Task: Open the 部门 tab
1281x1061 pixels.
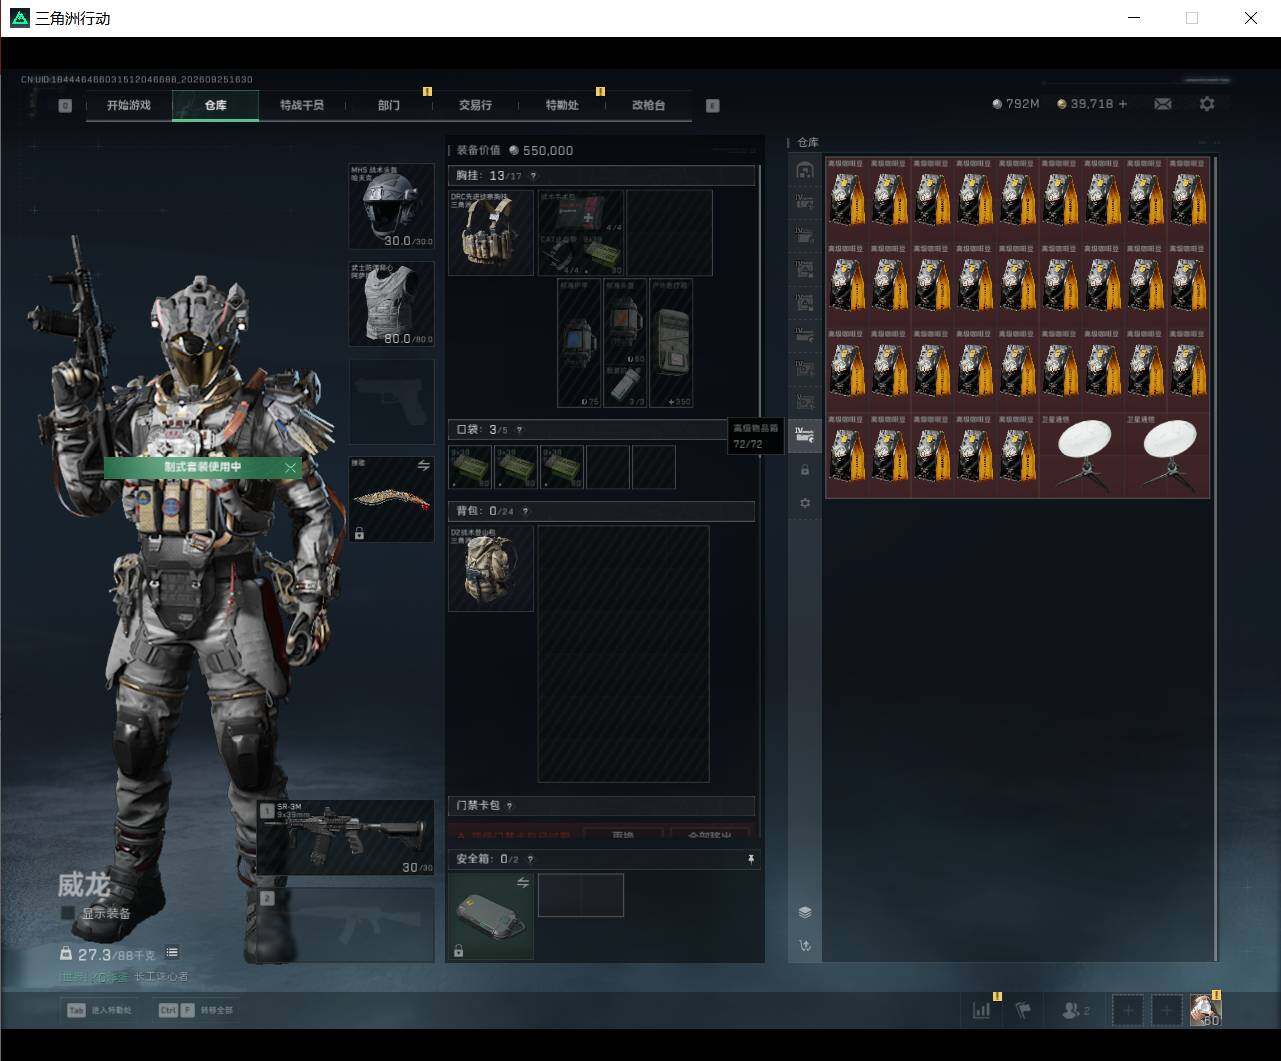Action: coord(389,105)
